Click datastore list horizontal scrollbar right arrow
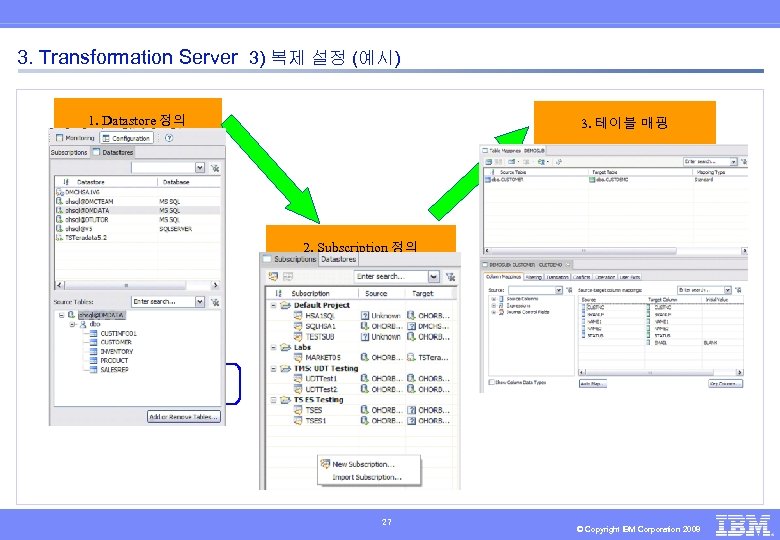Image resolution: width=780 pixels, height=540 pixels. coord(215,285)
